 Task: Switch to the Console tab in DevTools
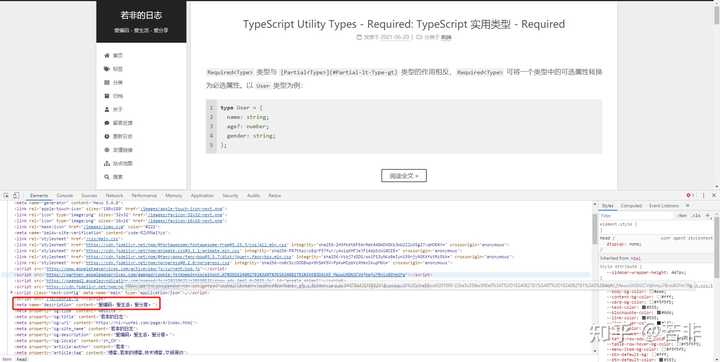[x=65, y=196]
